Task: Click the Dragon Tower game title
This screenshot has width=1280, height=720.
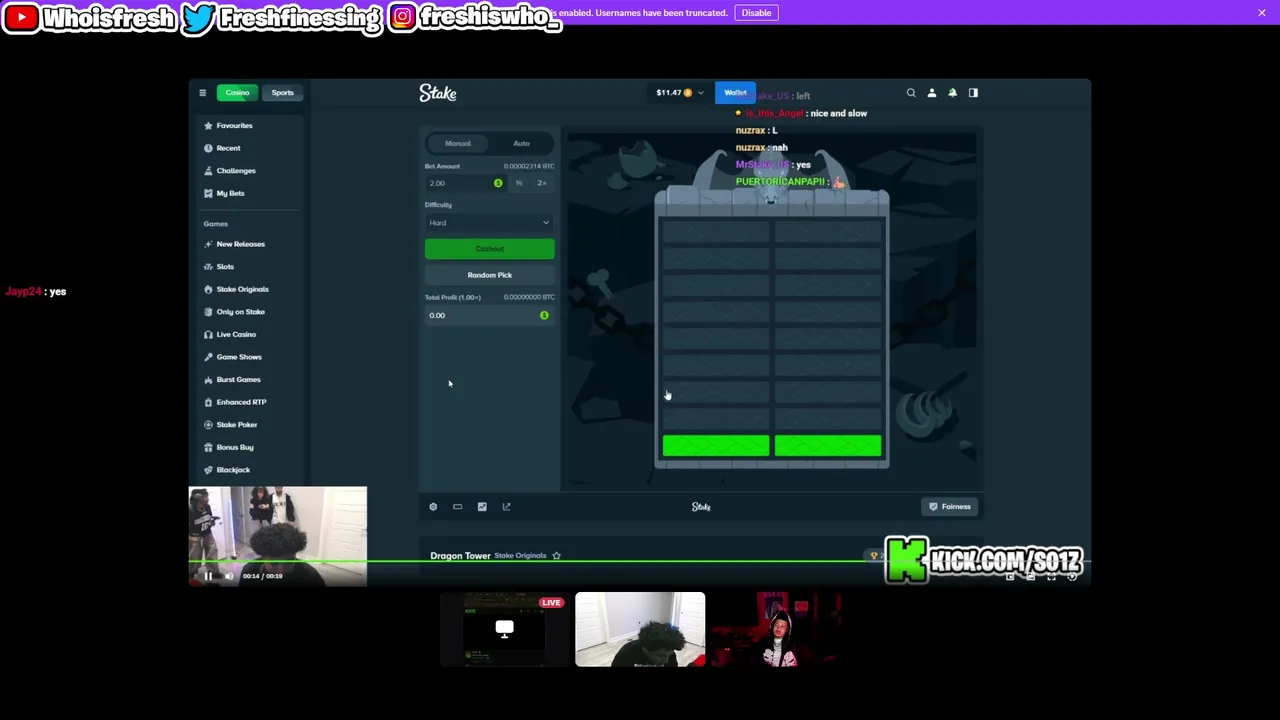Action: coord(460,556)
